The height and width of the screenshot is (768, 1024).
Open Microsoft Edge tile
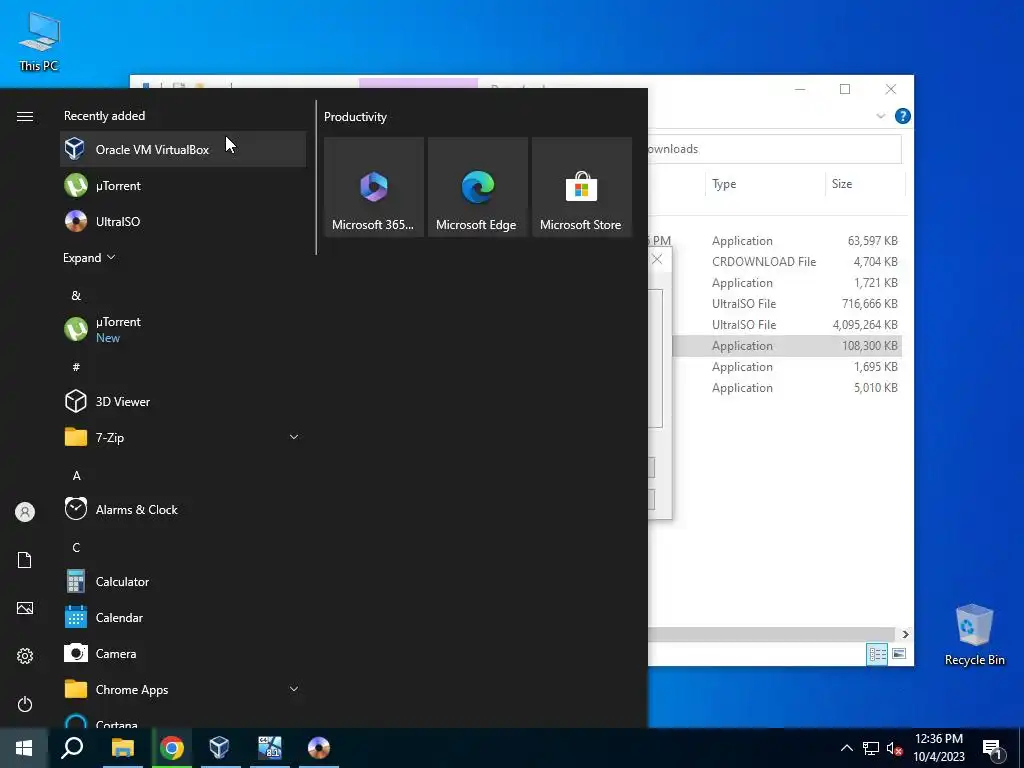[x=477, y=187]
